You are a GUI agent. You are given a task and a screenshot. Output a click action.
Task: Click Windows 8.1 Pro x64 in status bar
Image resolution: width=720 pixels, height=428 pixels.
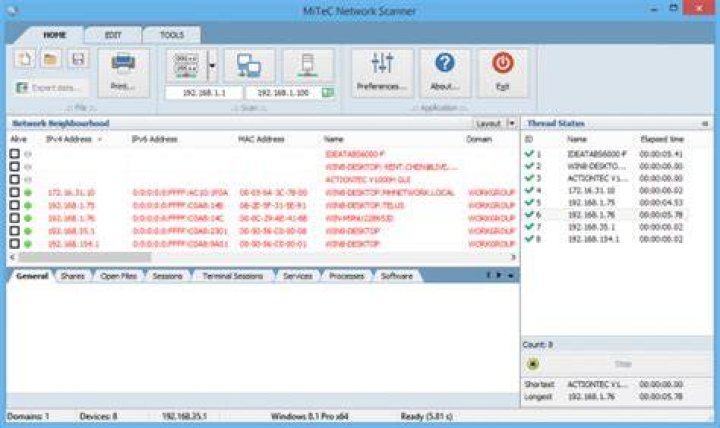click(x=309, y=417)
